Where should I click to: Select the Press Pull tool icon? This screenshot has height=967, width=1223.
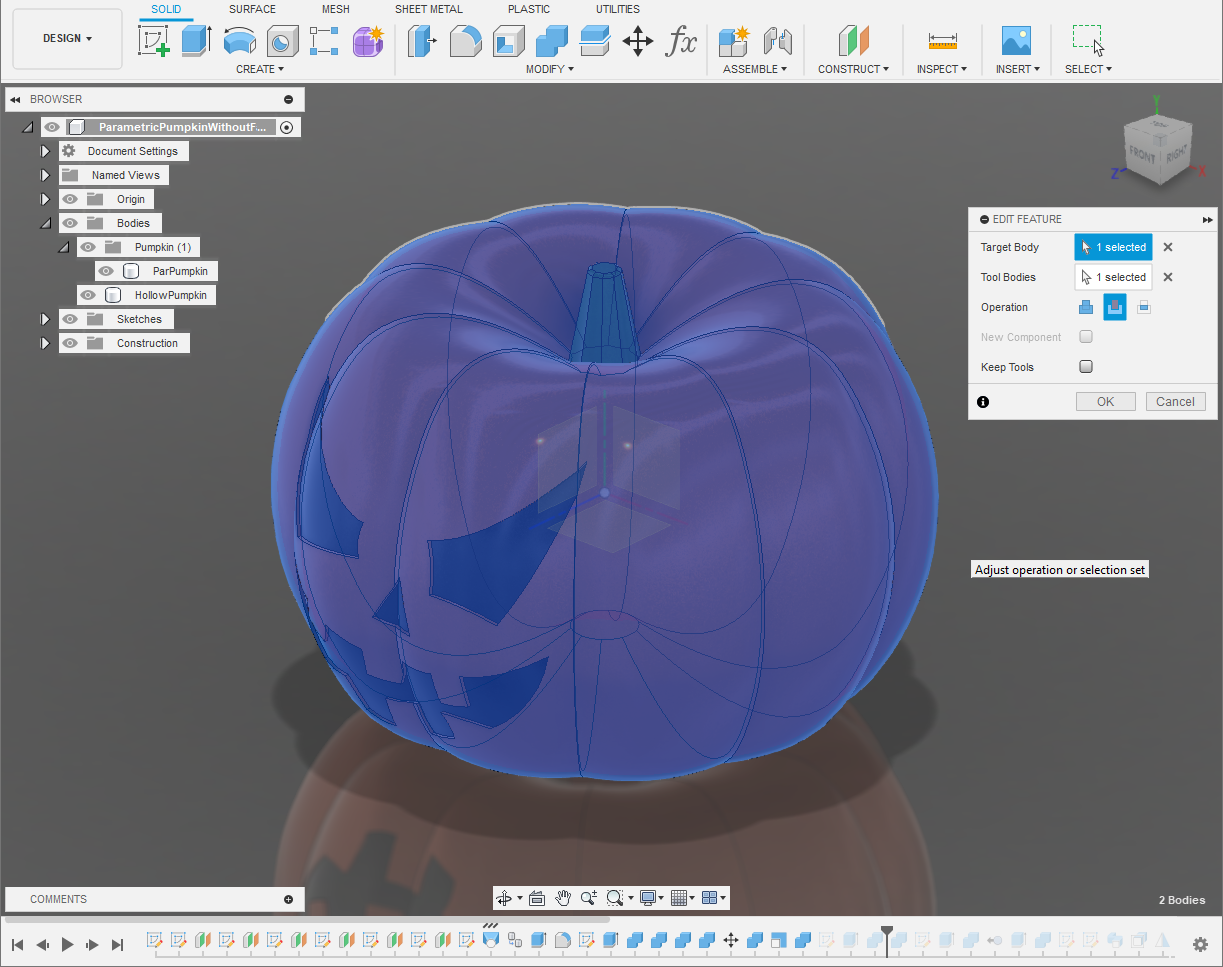point(423,41)
